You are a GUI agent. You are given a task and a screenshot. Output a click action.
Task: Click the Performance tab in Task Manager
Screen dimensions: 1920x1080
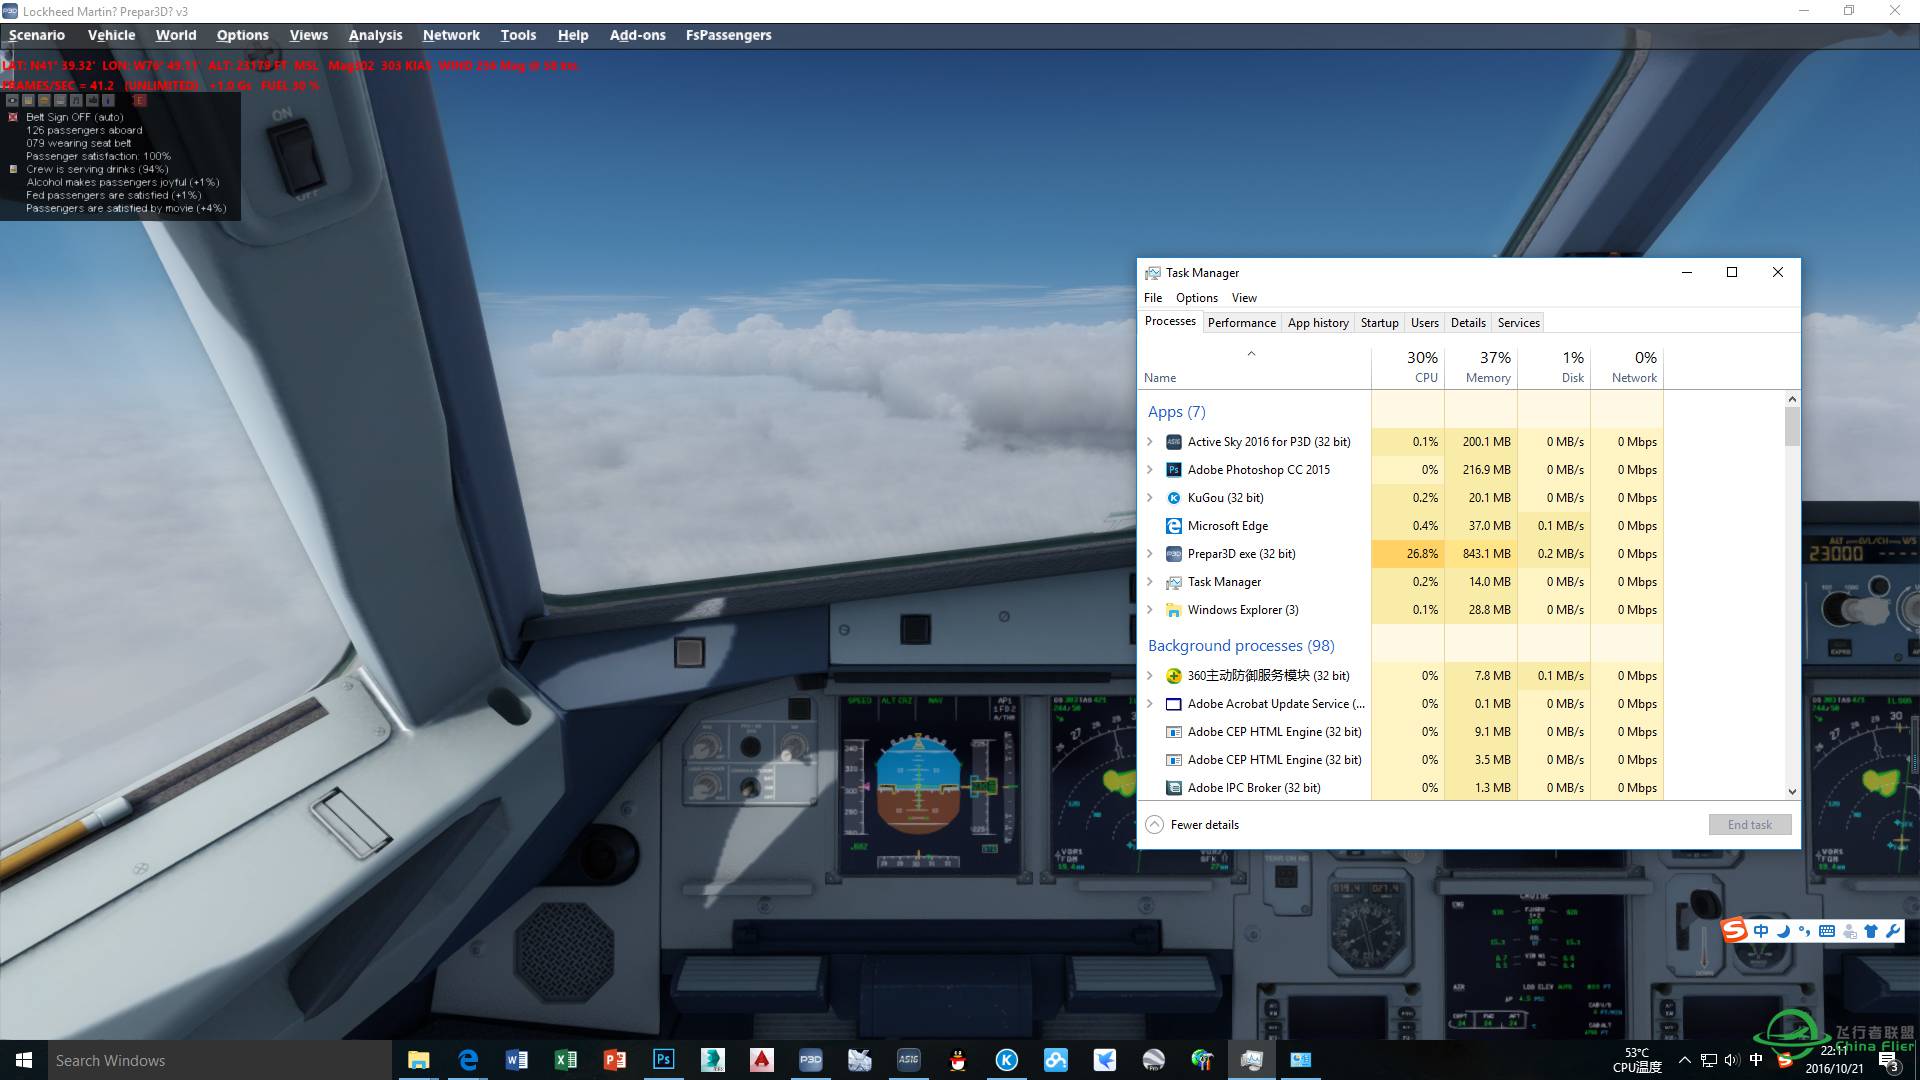pos(1240,322)
